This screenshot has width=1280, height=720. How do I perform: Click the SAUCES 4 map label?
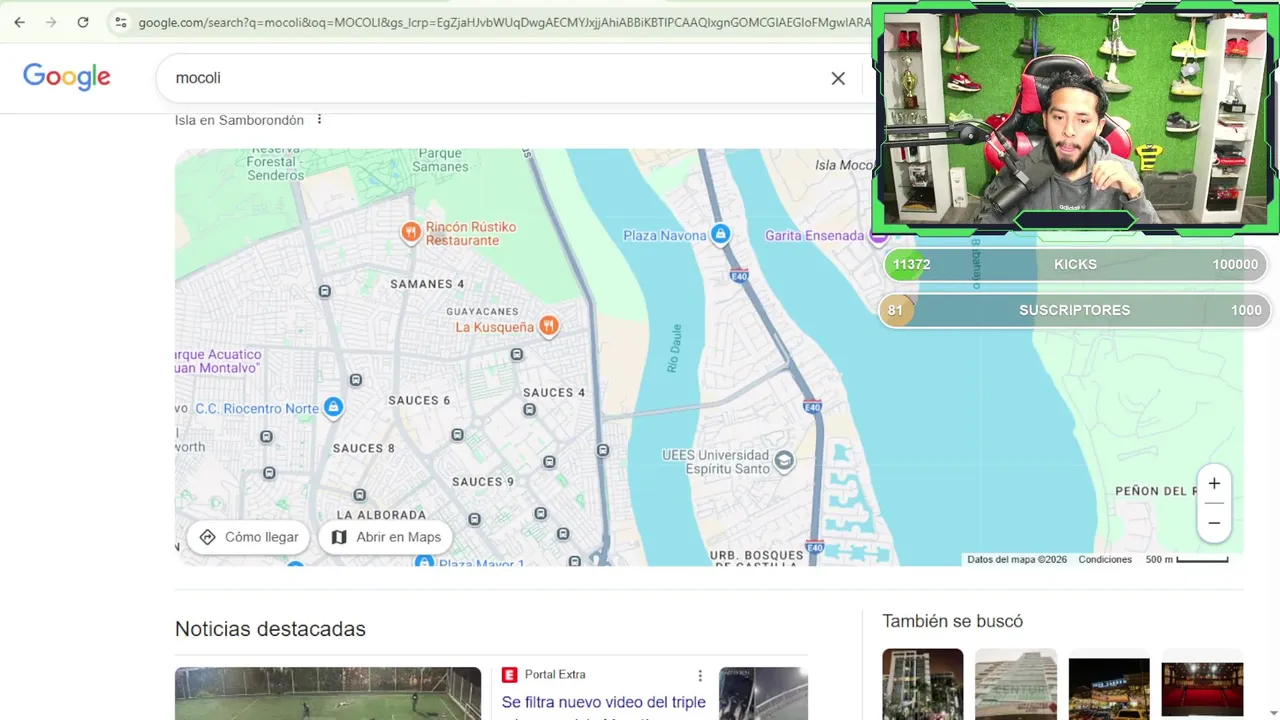554,393
